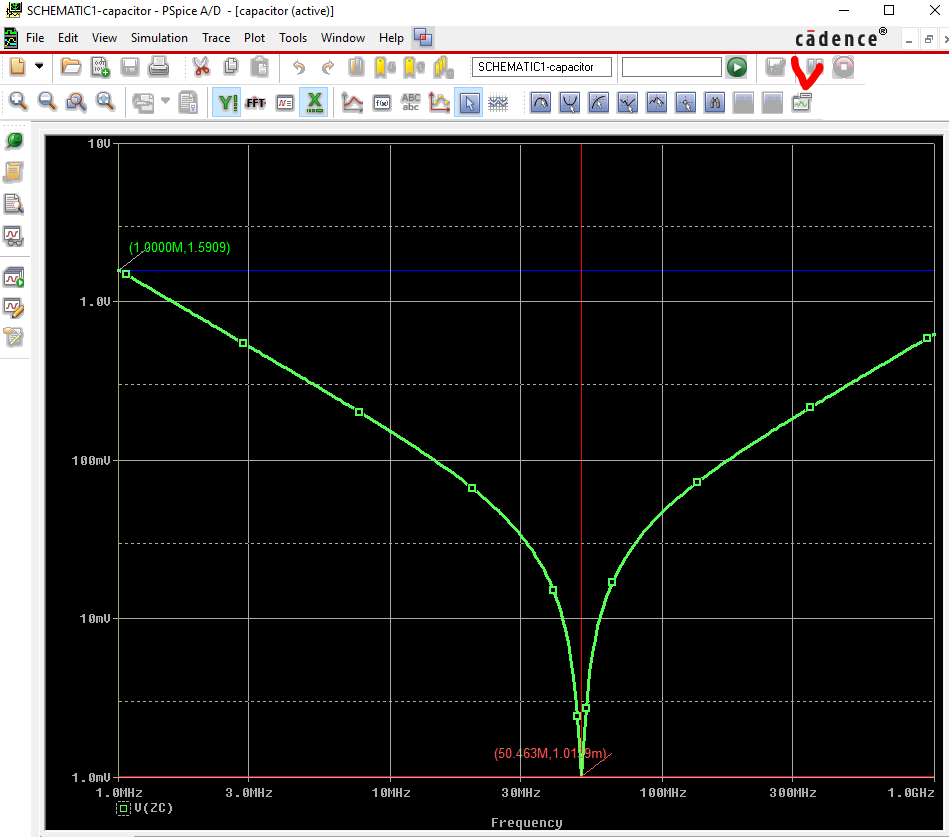
Task: Click the empty text field beside Run
Action: [672, 67]
